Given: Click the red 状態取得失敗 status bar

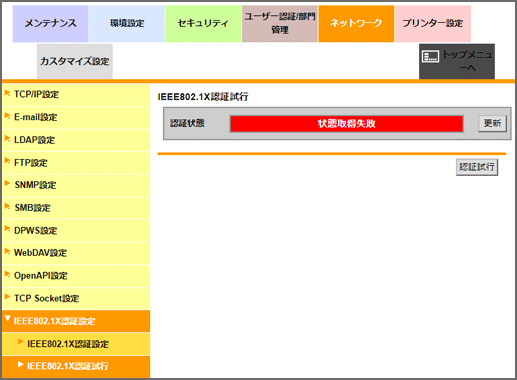Looking at the screenshot, I should tap(346, 124).
